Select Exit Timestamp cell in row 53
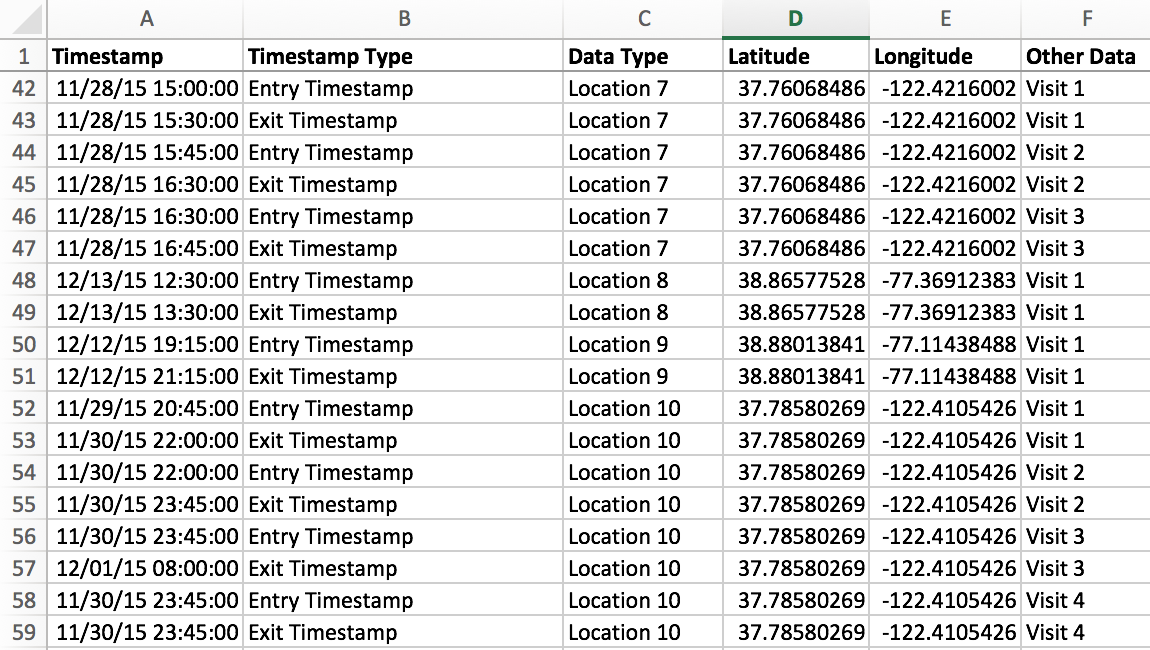The height and width of the screenshot is (650, 1150). (x=403, y=440)
